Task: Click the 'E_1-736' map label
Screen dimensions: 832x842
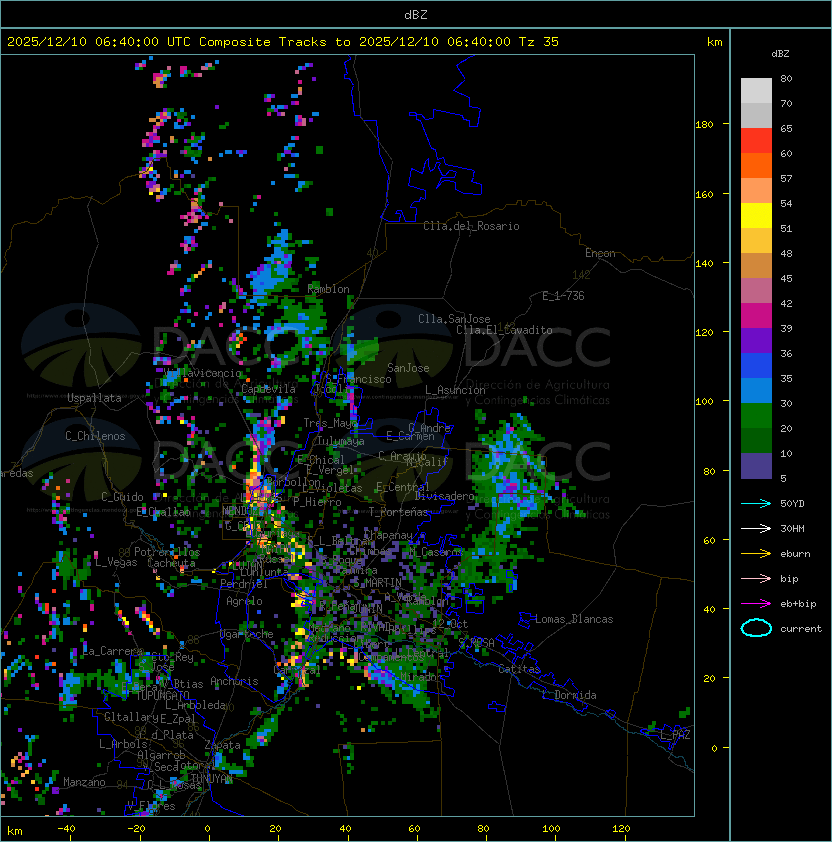Action: [563, 296]
